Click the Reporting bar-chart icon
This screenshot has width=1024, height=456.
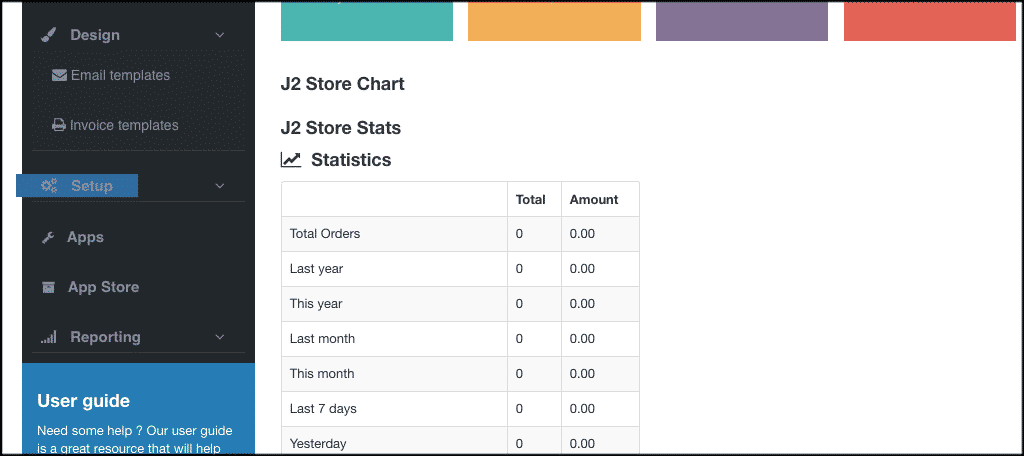pyautogui.click(x=48, y=338)
